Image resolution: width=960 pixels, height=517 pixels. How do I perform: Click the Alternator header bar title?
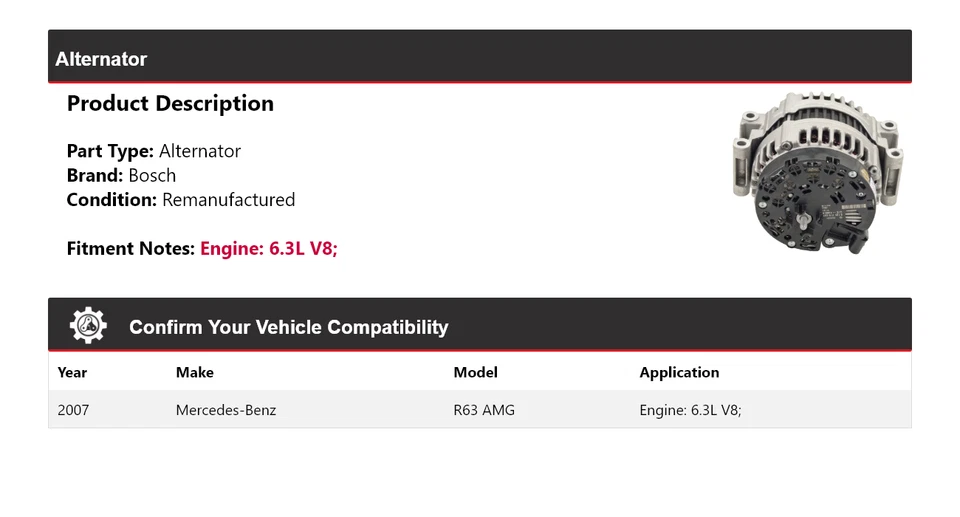[101, 59]
